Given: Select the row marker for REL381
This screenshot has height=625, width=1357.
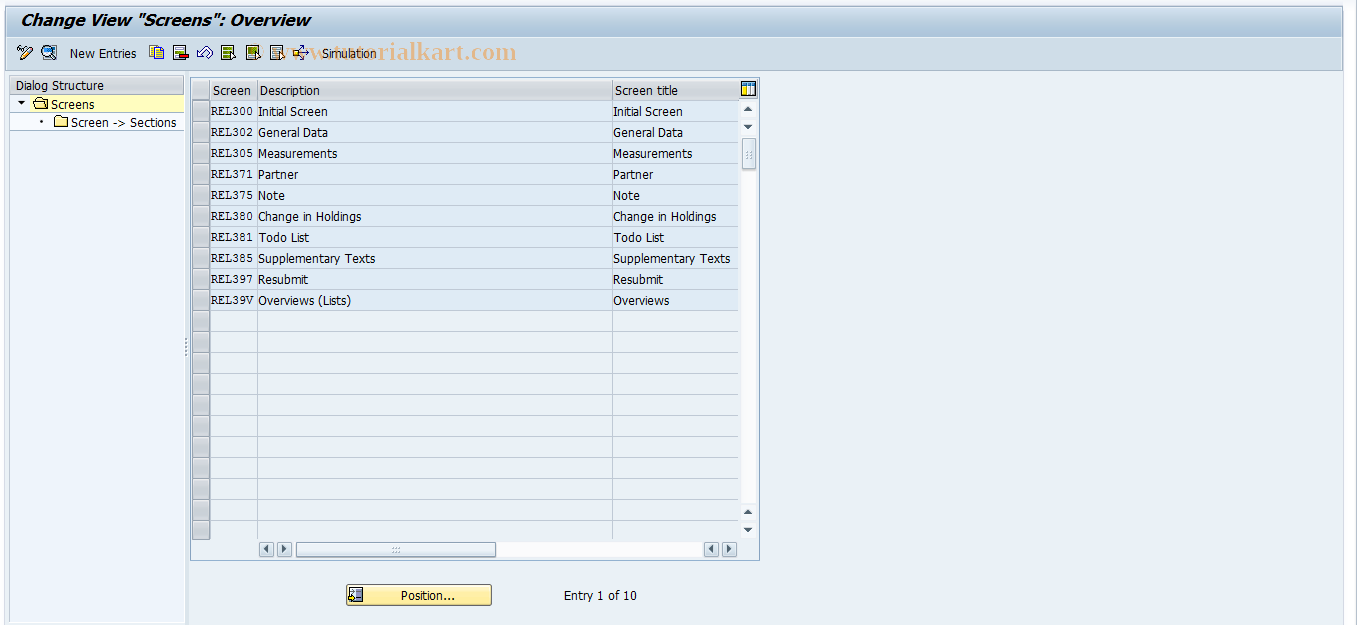Looking at the screenshot, I should pyautogui.click(x=201, y=237).
